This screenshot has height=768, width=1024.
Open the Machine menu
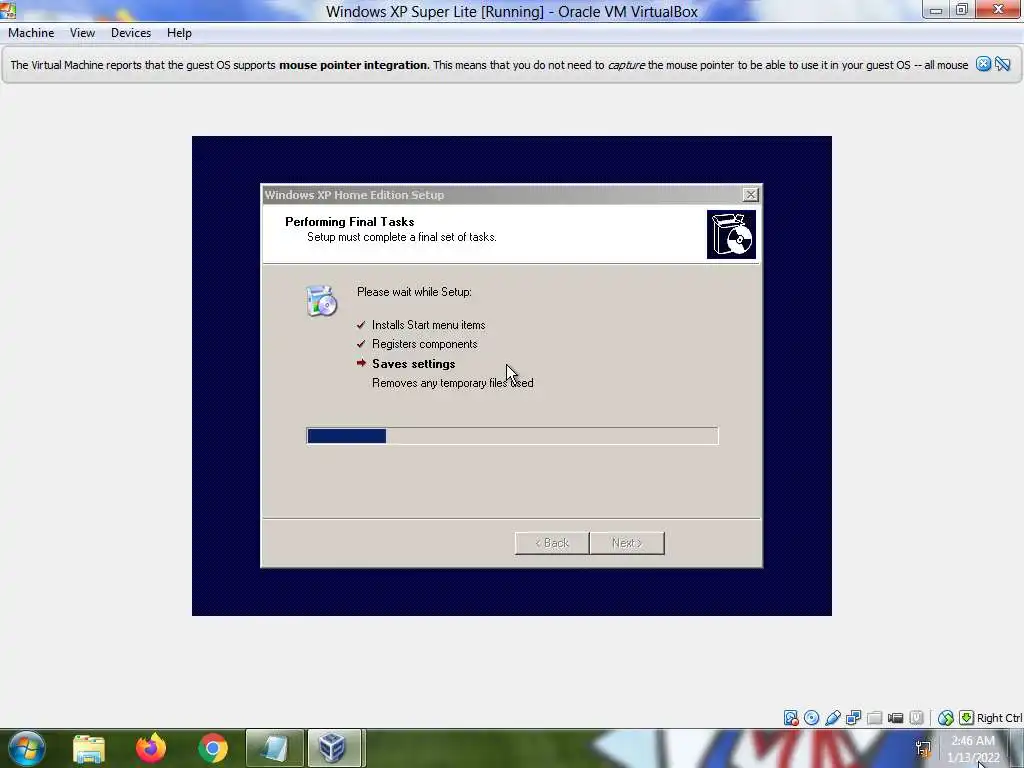point(31,33)
